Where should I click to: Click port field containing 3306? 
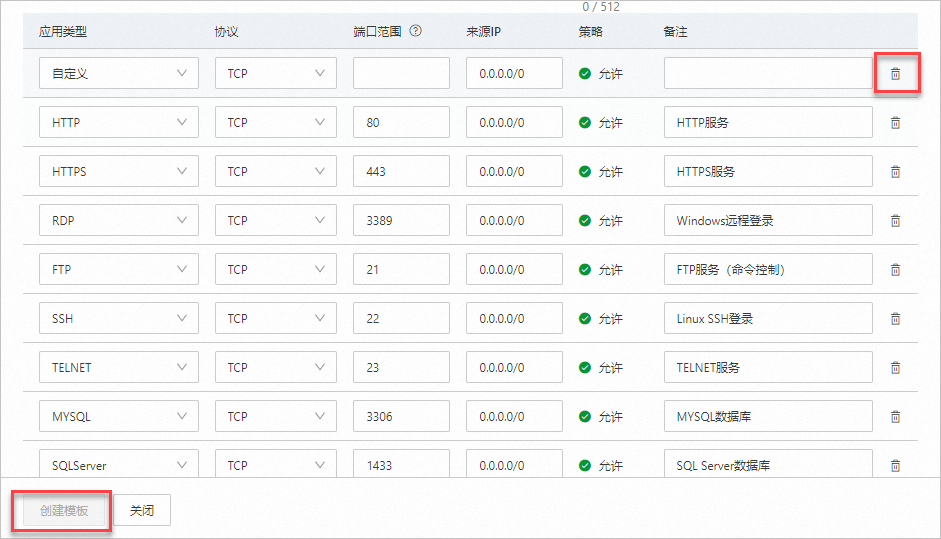[401, 417]
